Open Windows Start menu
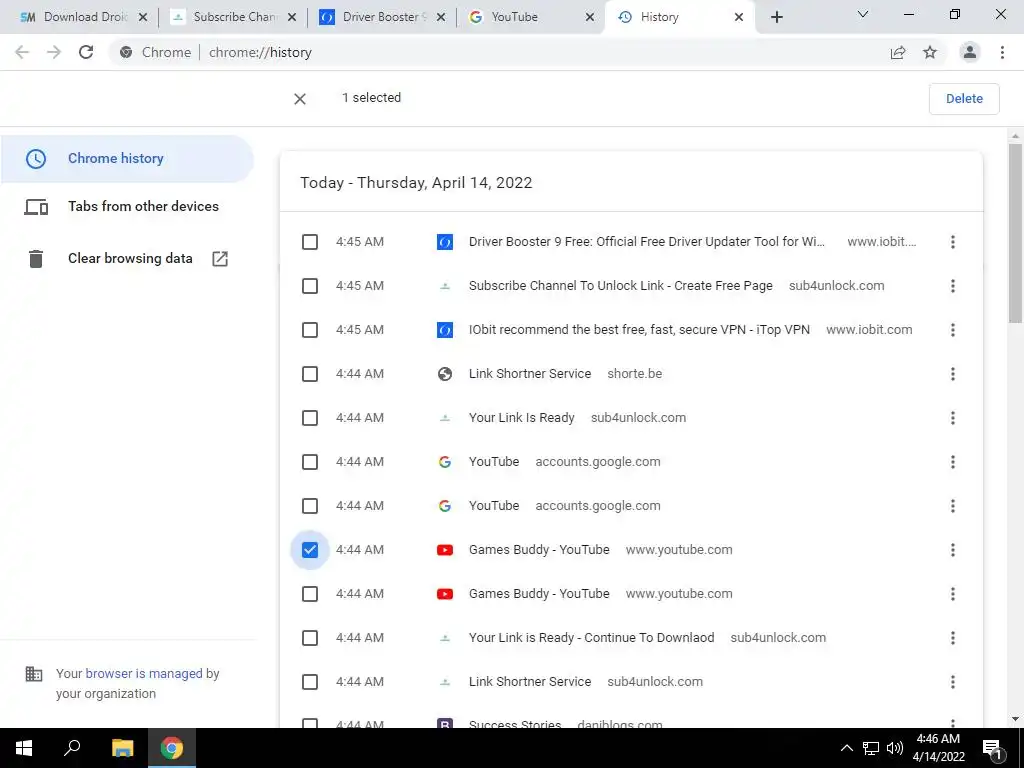Viewport: 1024px width, 768px height. coord(24,748)
